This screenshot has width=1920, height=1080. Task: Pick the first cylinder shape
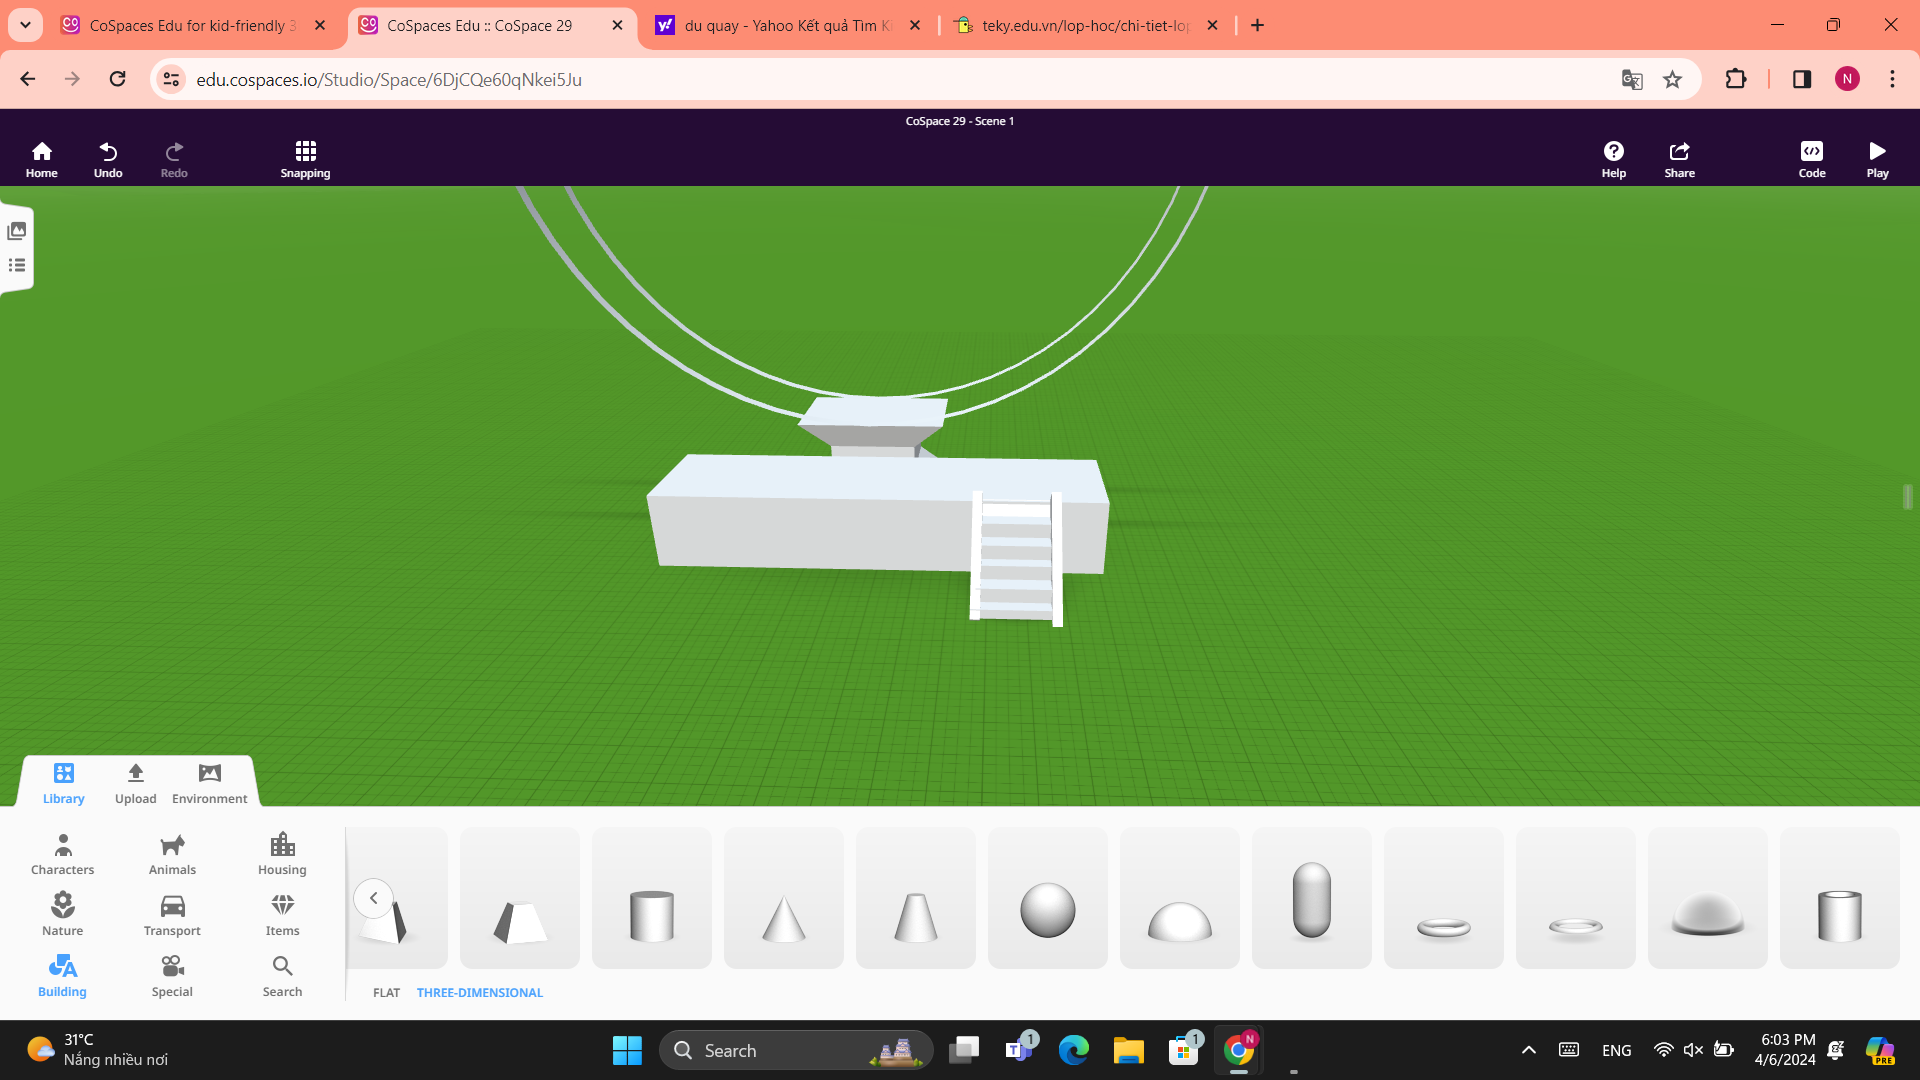pos(652,898)
